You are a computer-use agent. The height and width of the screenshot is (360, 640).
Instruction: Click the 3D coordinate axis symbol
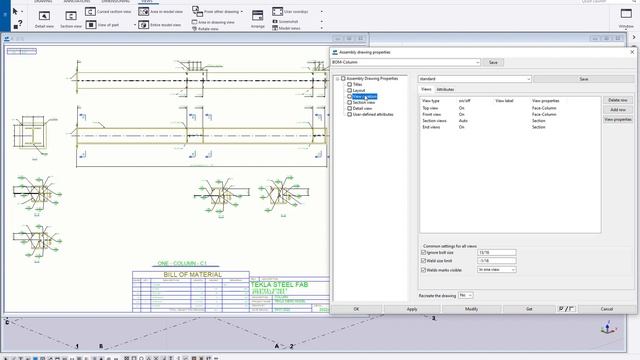pyautogui.click(x=608, y=328)
